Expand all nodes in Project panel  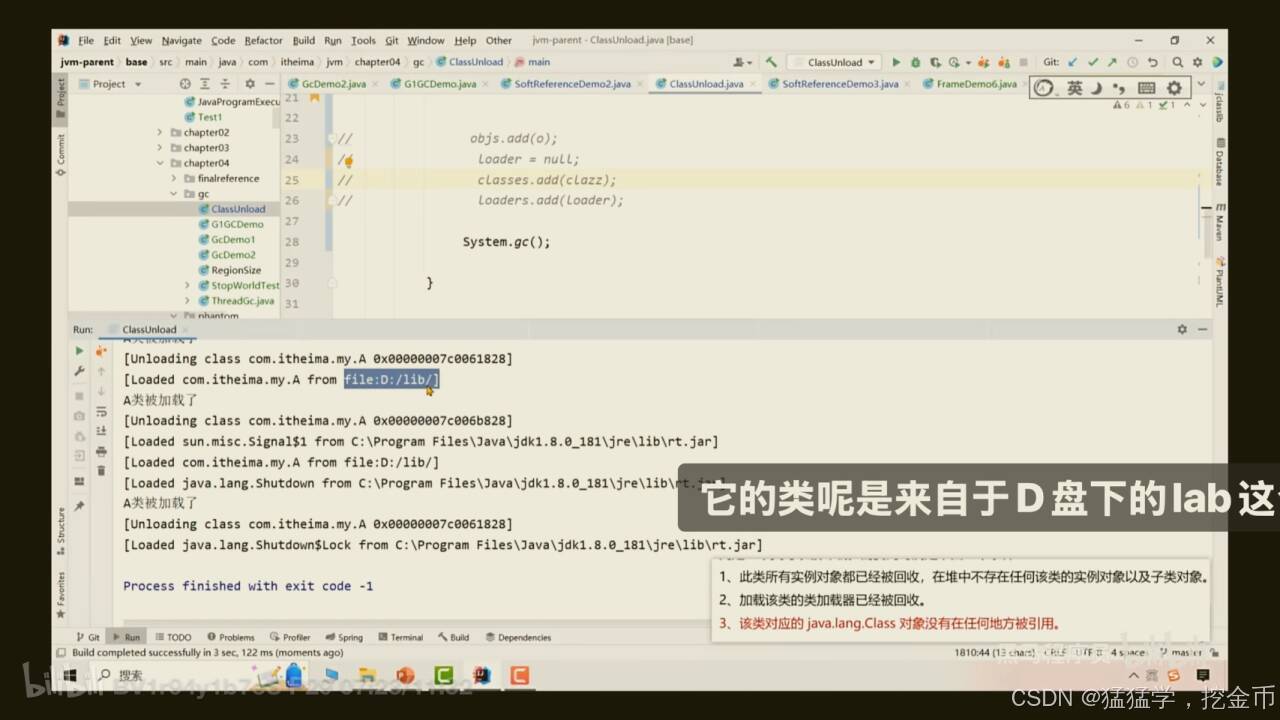coord(206,84)
